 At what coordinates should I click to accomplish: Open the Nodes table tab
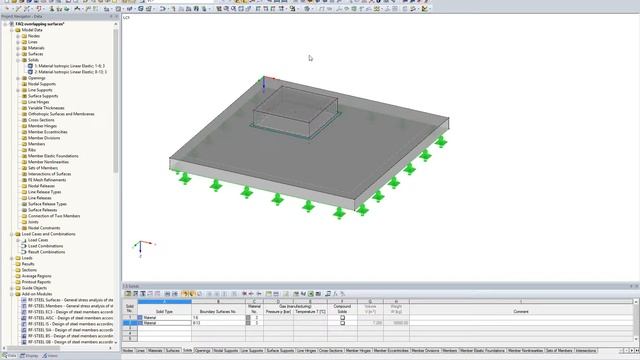point(128,351)
